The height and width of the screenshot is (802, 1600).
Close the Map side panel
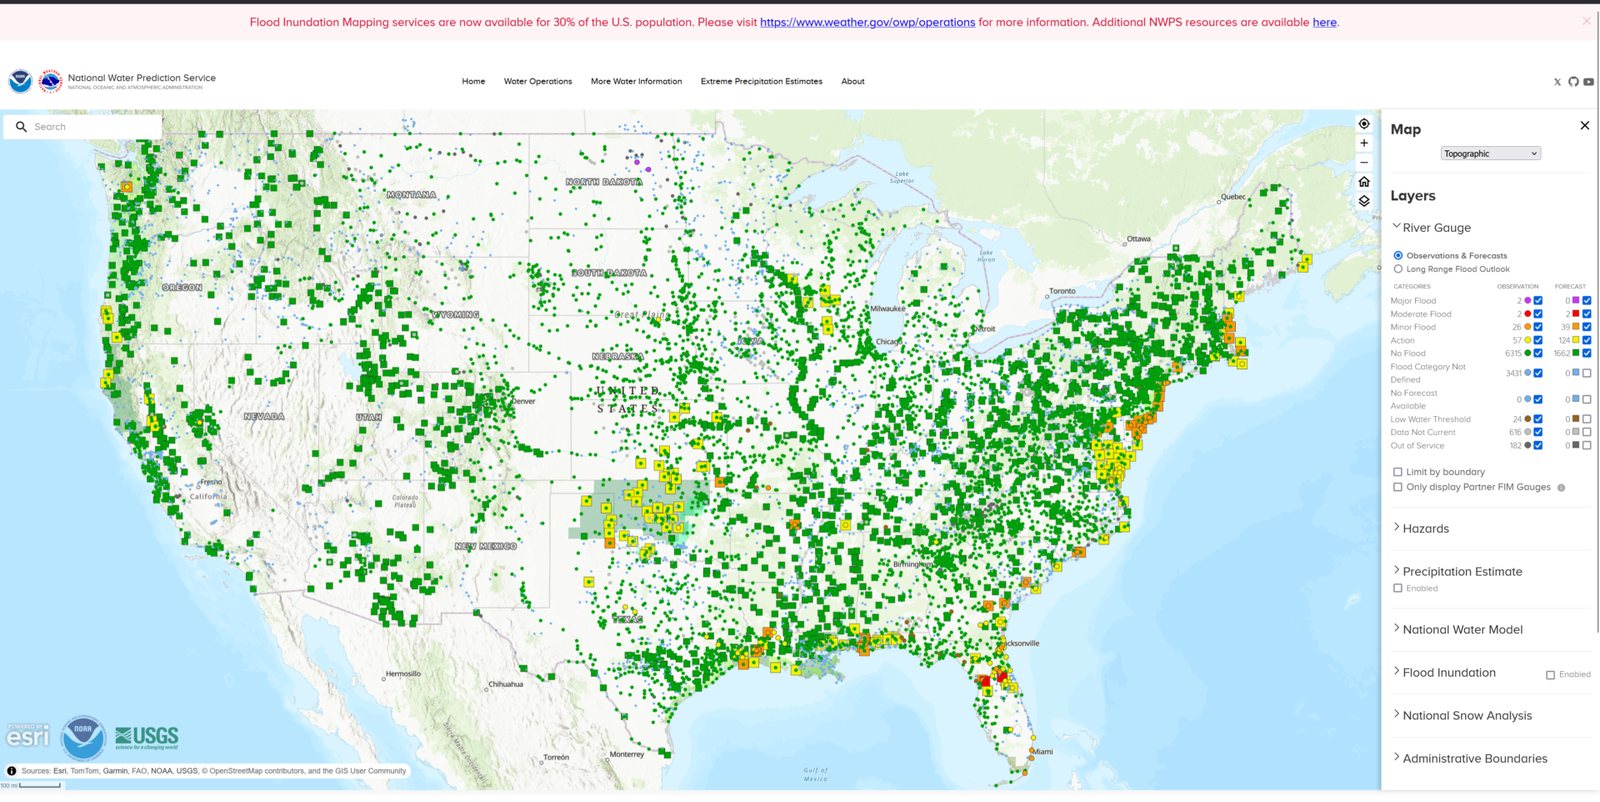[x=1584, y=126]
